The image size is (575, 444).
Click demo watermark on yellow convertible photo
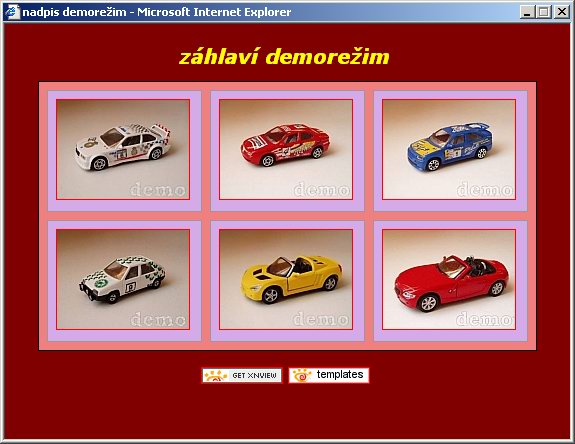(x=321, y=320)
